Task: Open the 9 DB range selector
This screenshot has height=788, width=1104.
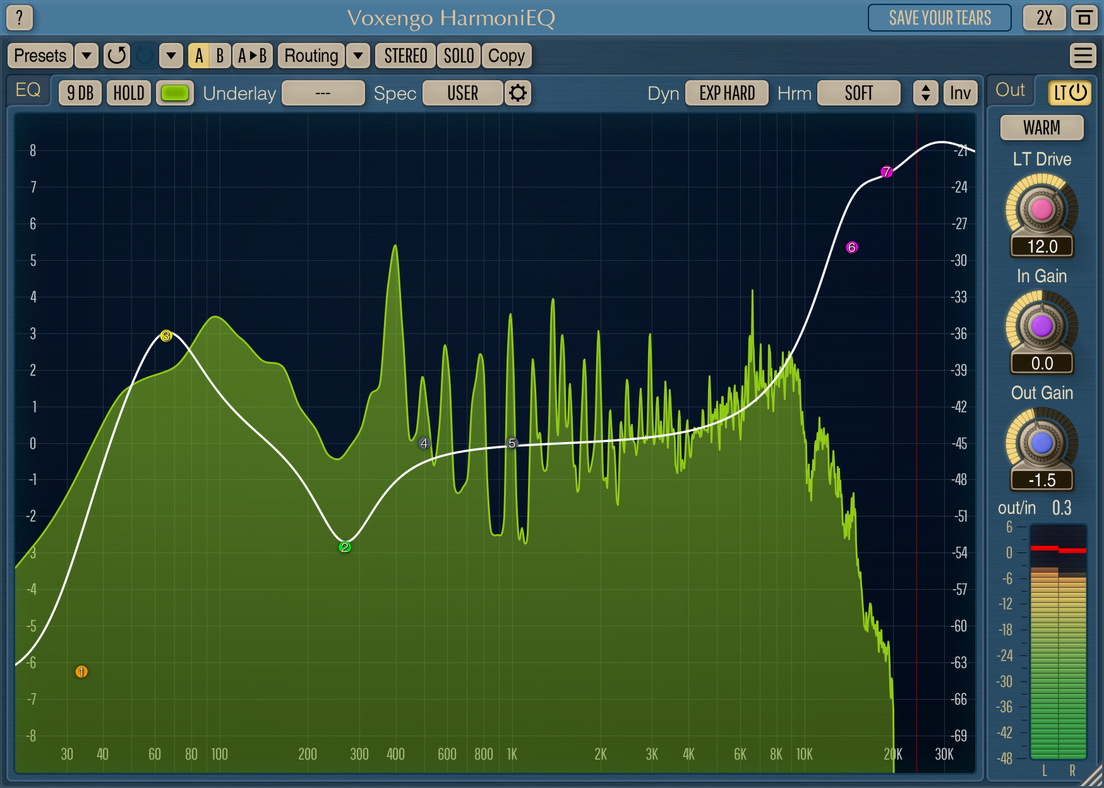Action: 80,93
